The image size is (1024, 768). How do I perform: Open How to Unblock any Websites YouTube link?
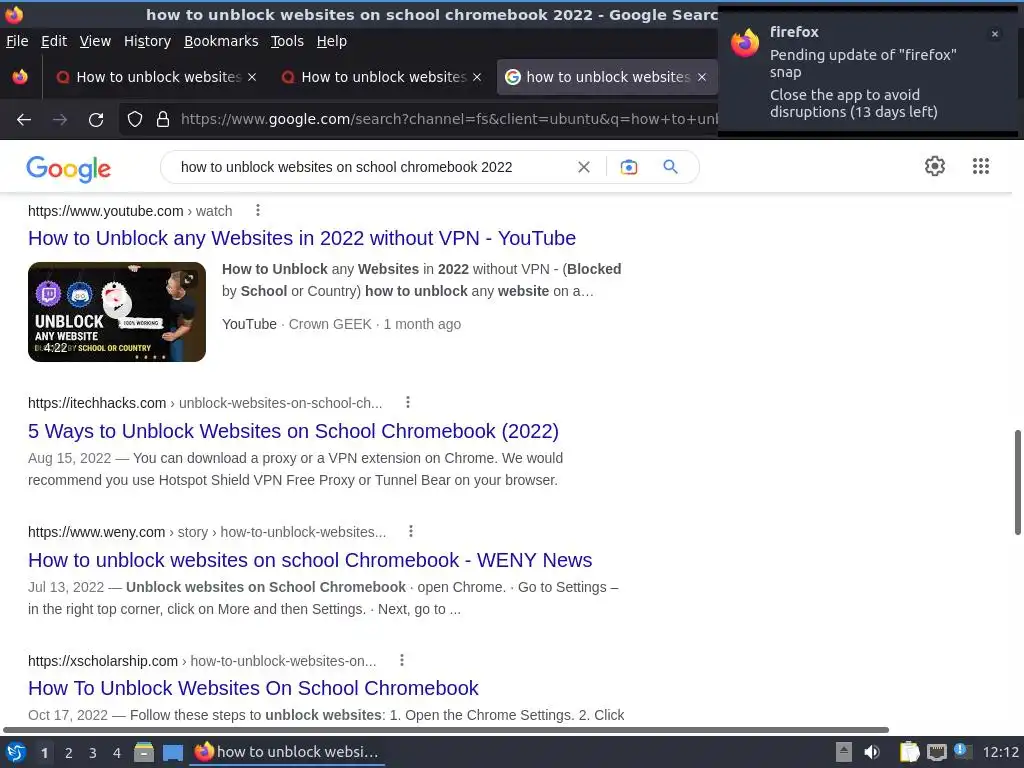pyautogui.click(x=302, y=238)
